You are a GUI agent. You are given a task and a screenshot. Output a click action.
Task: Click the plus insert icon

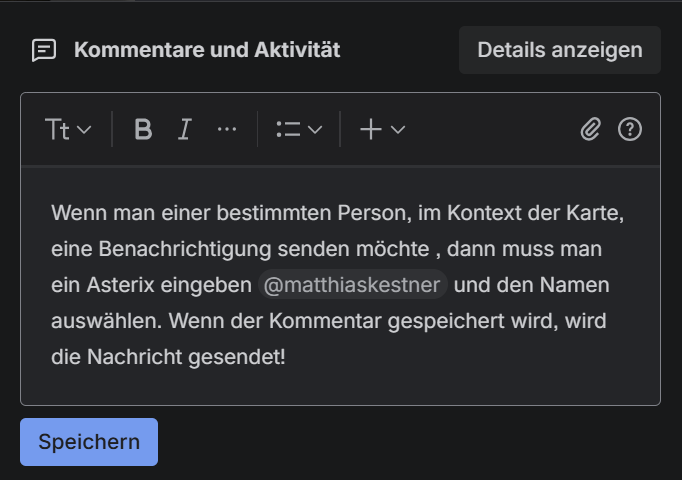371,129
